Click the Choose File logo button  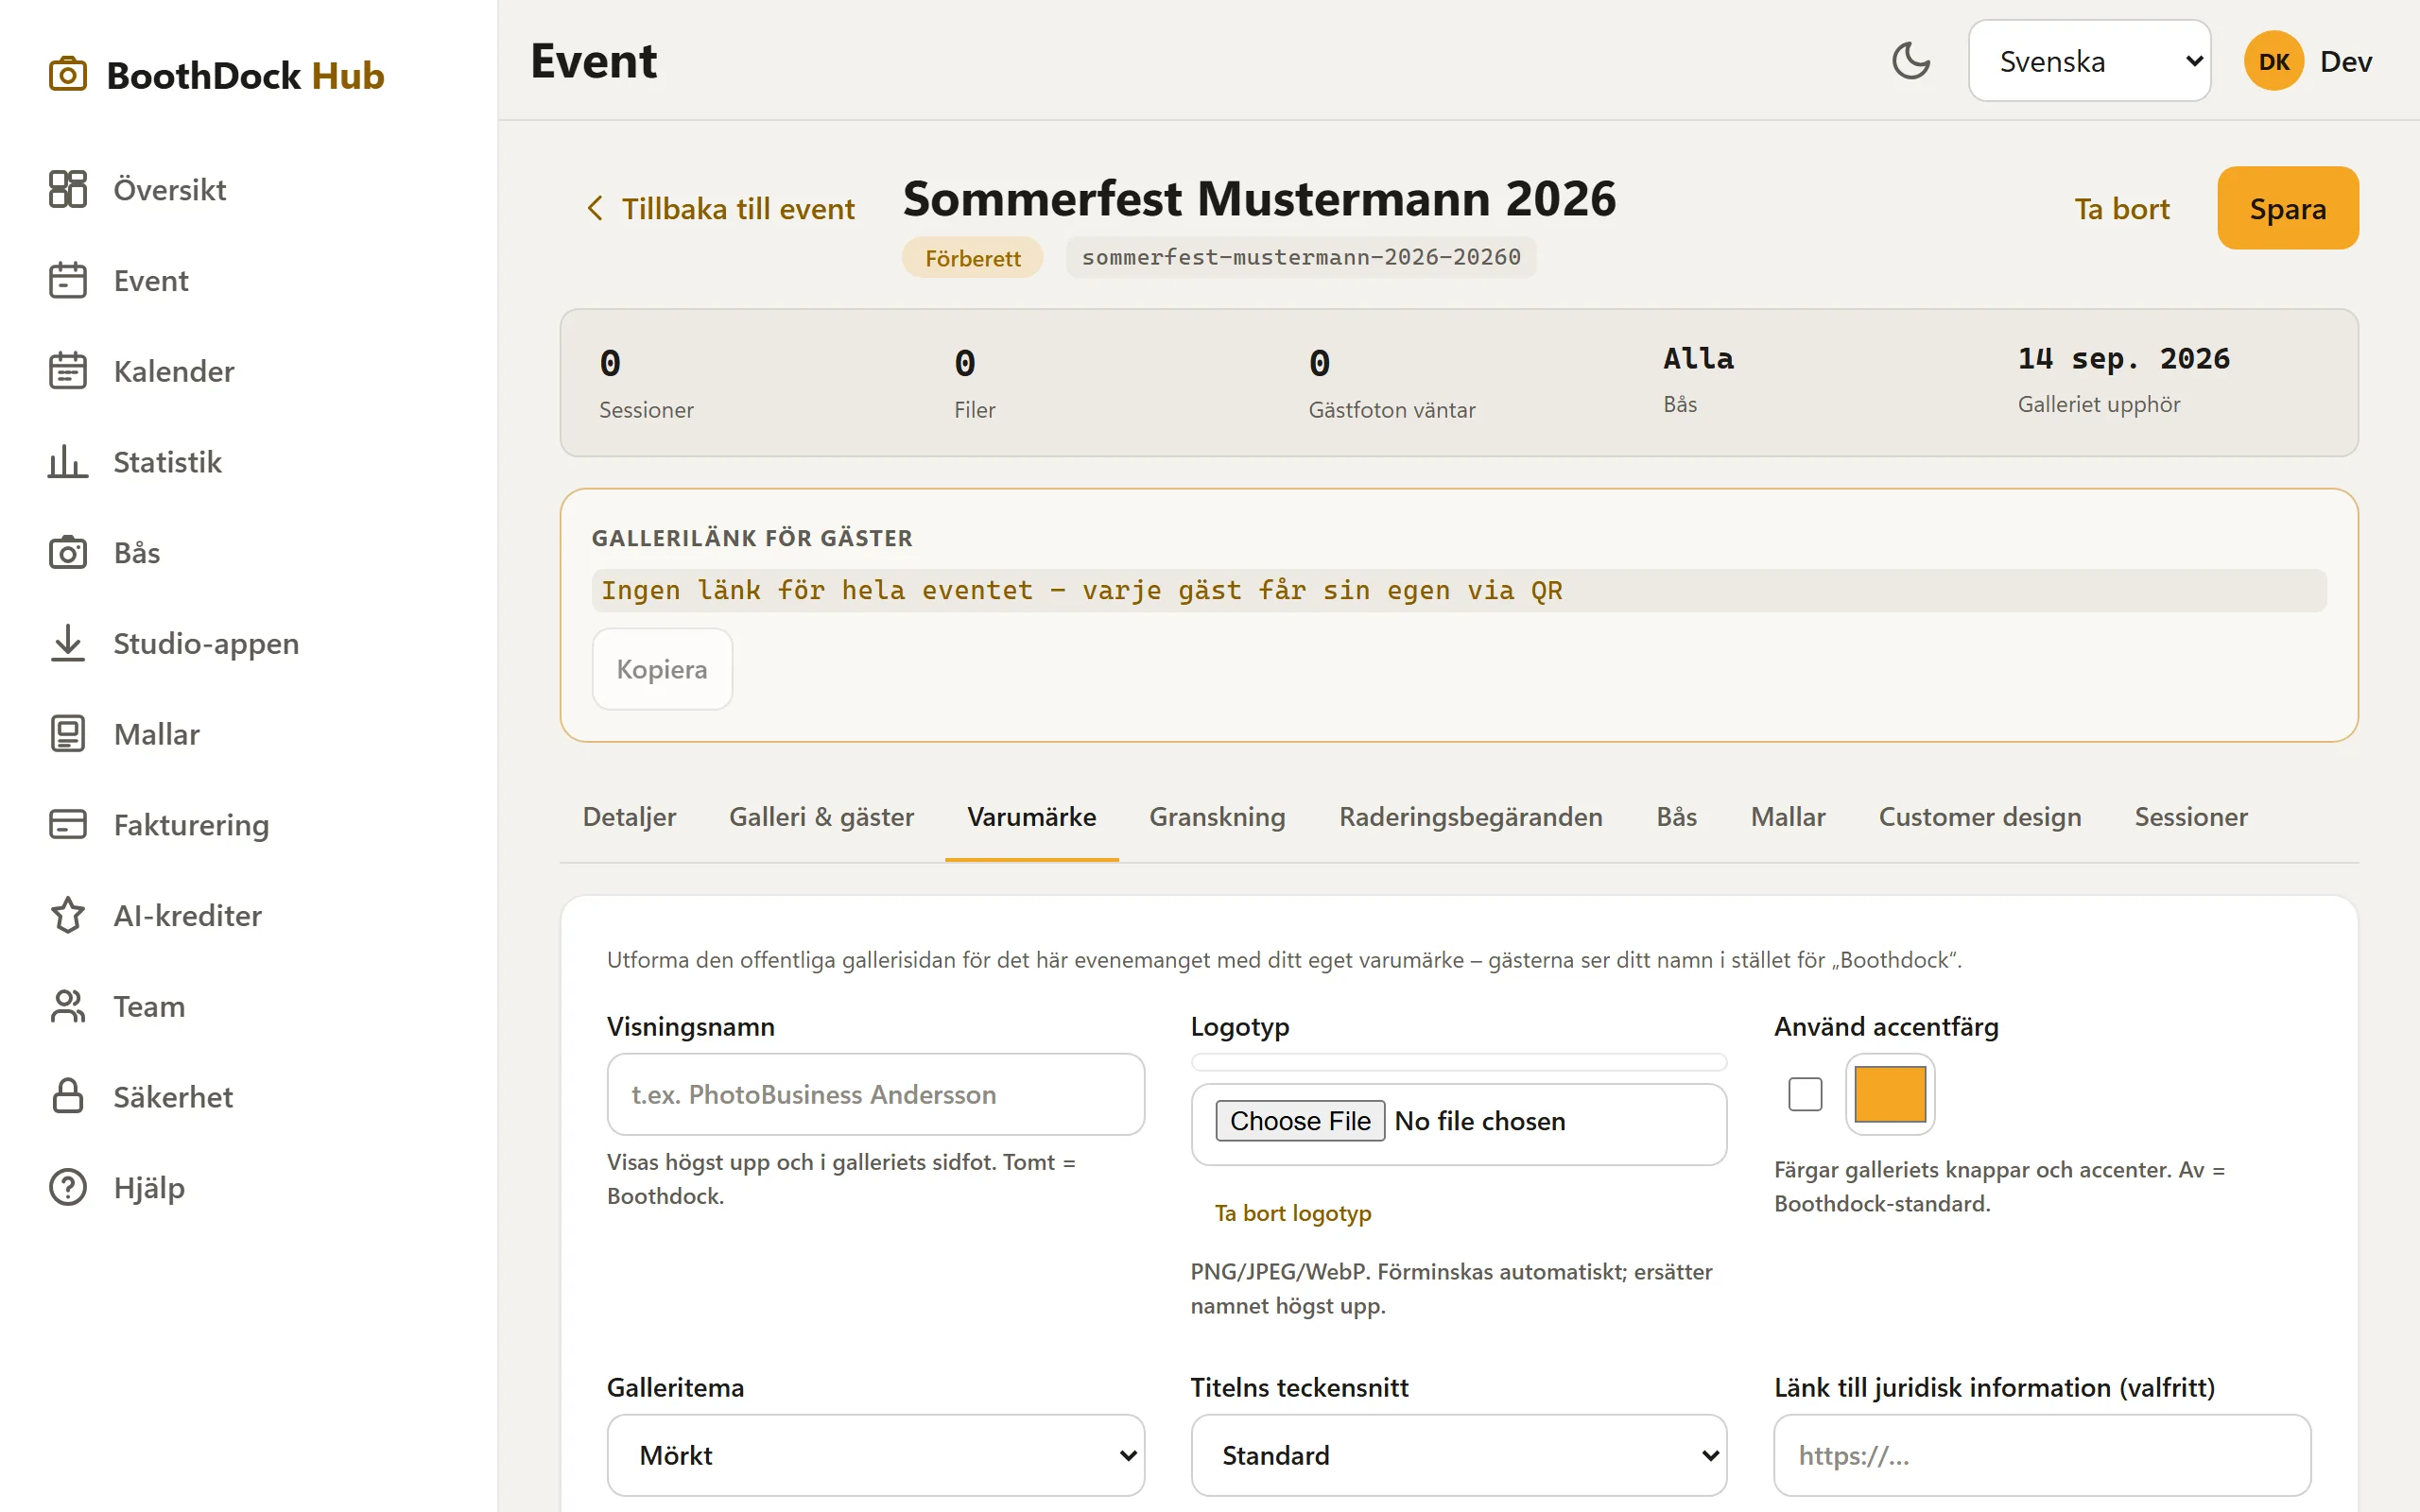coord(1299,1121)
